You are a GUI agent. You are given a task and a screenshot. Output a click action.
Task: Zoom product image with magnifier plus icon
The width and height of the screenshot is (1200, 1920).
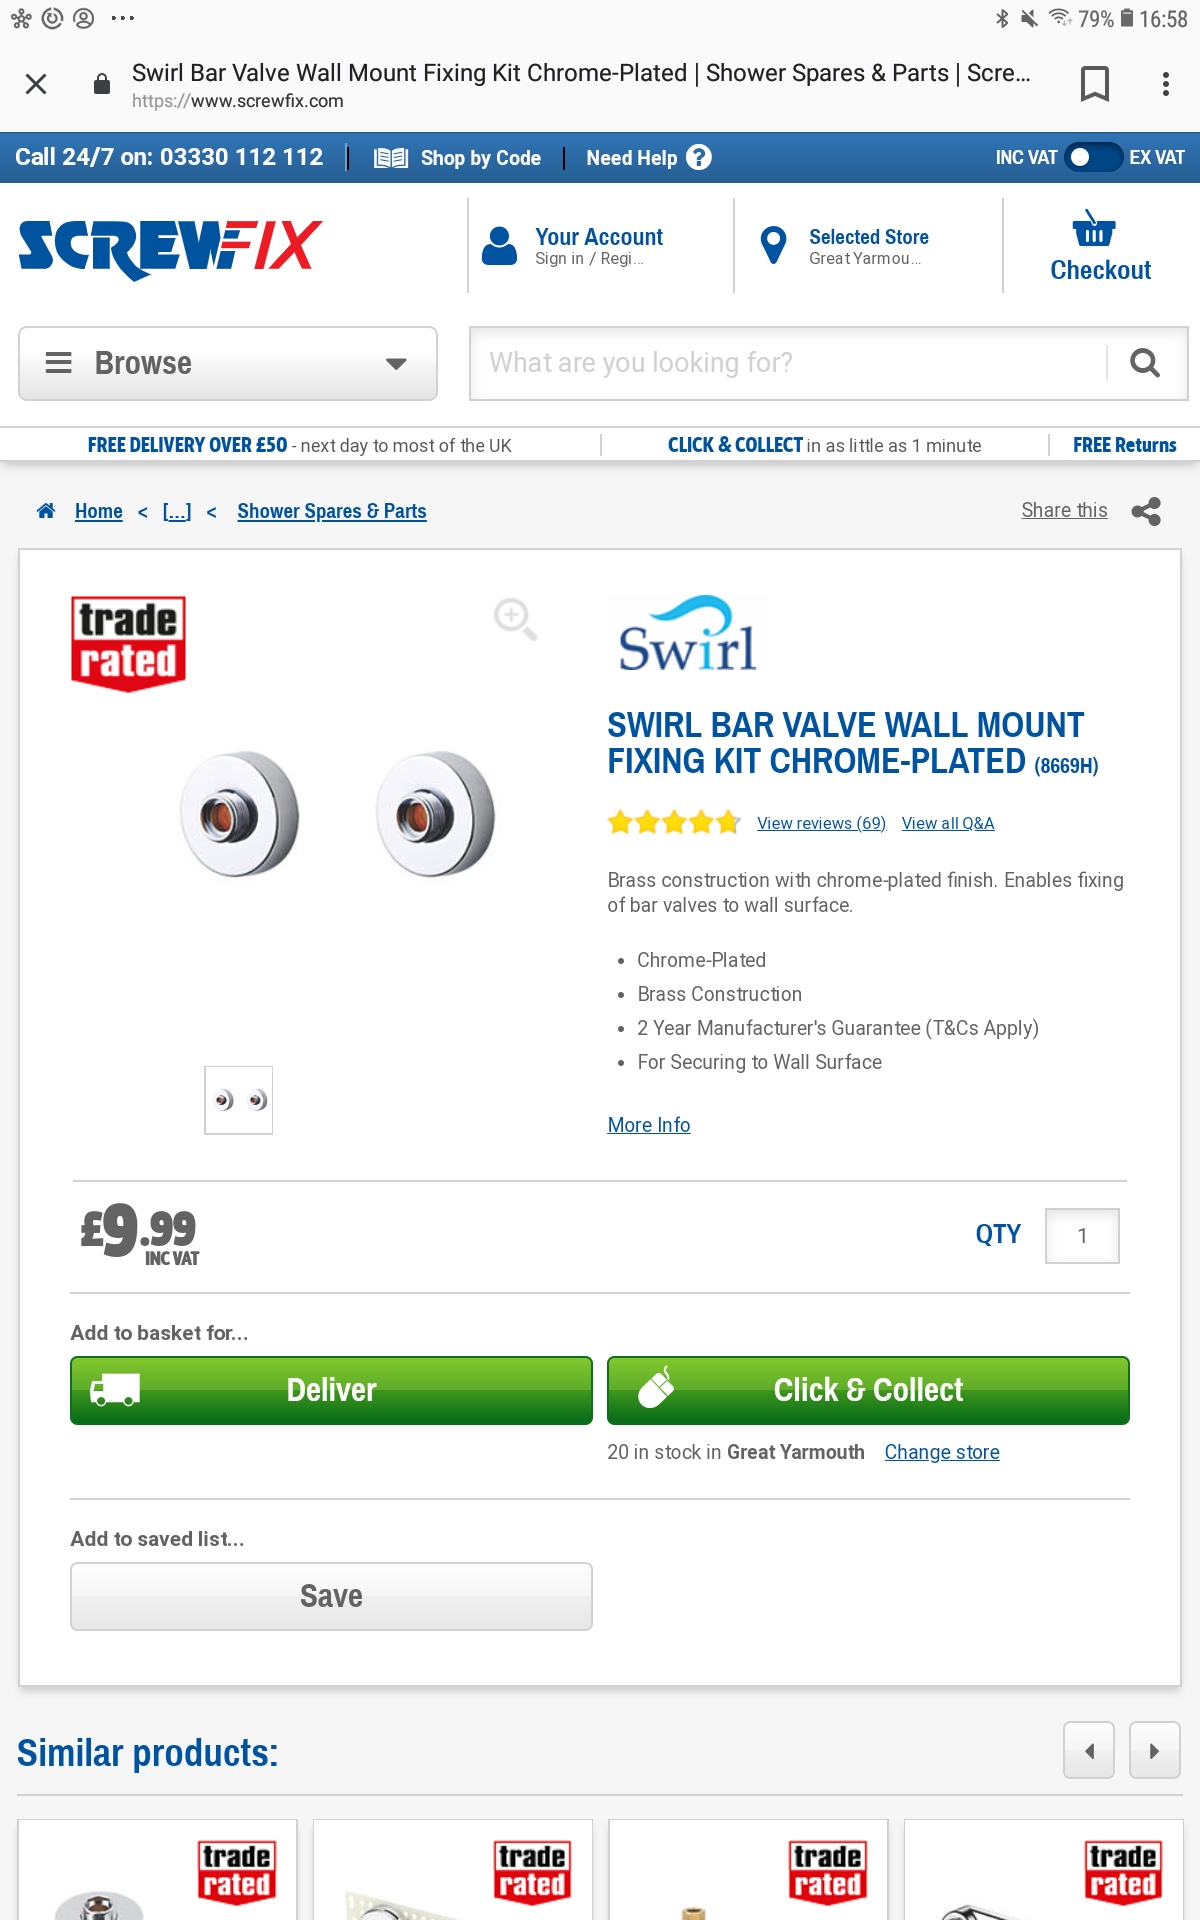[x=515, y=619]
